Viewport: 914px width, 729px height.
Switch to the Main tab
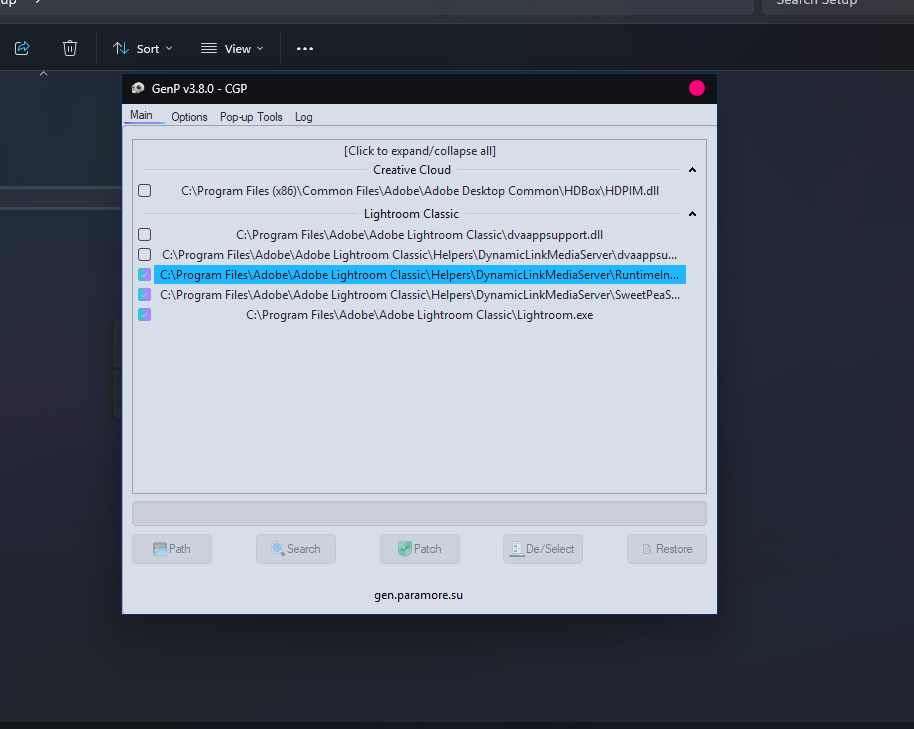141,115
